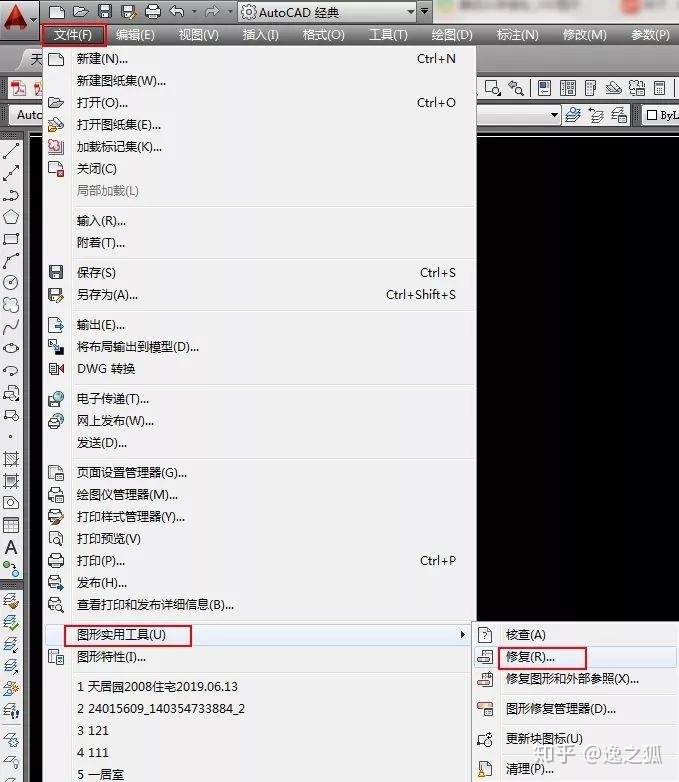The width and height of the screenshot is (679, 782).
Task: Choose 电子传递(T)... menu entry
Action: 259,399
